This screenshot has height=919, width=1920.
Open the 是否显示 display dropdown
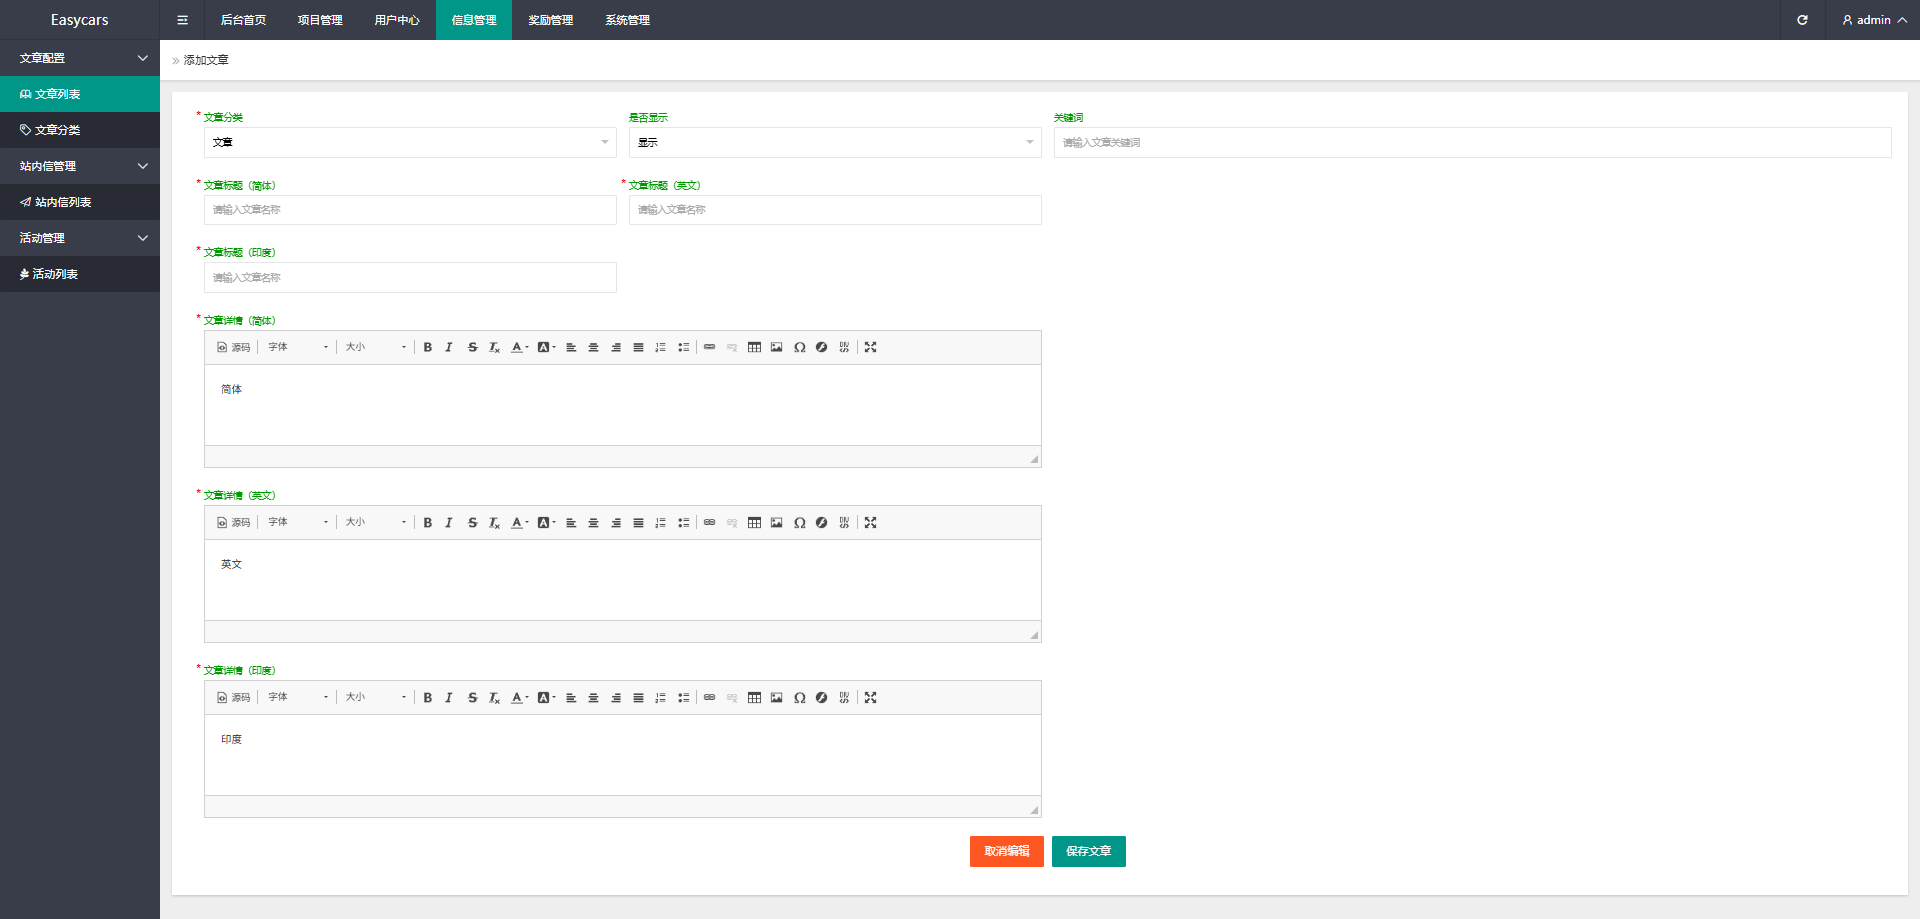834,142
